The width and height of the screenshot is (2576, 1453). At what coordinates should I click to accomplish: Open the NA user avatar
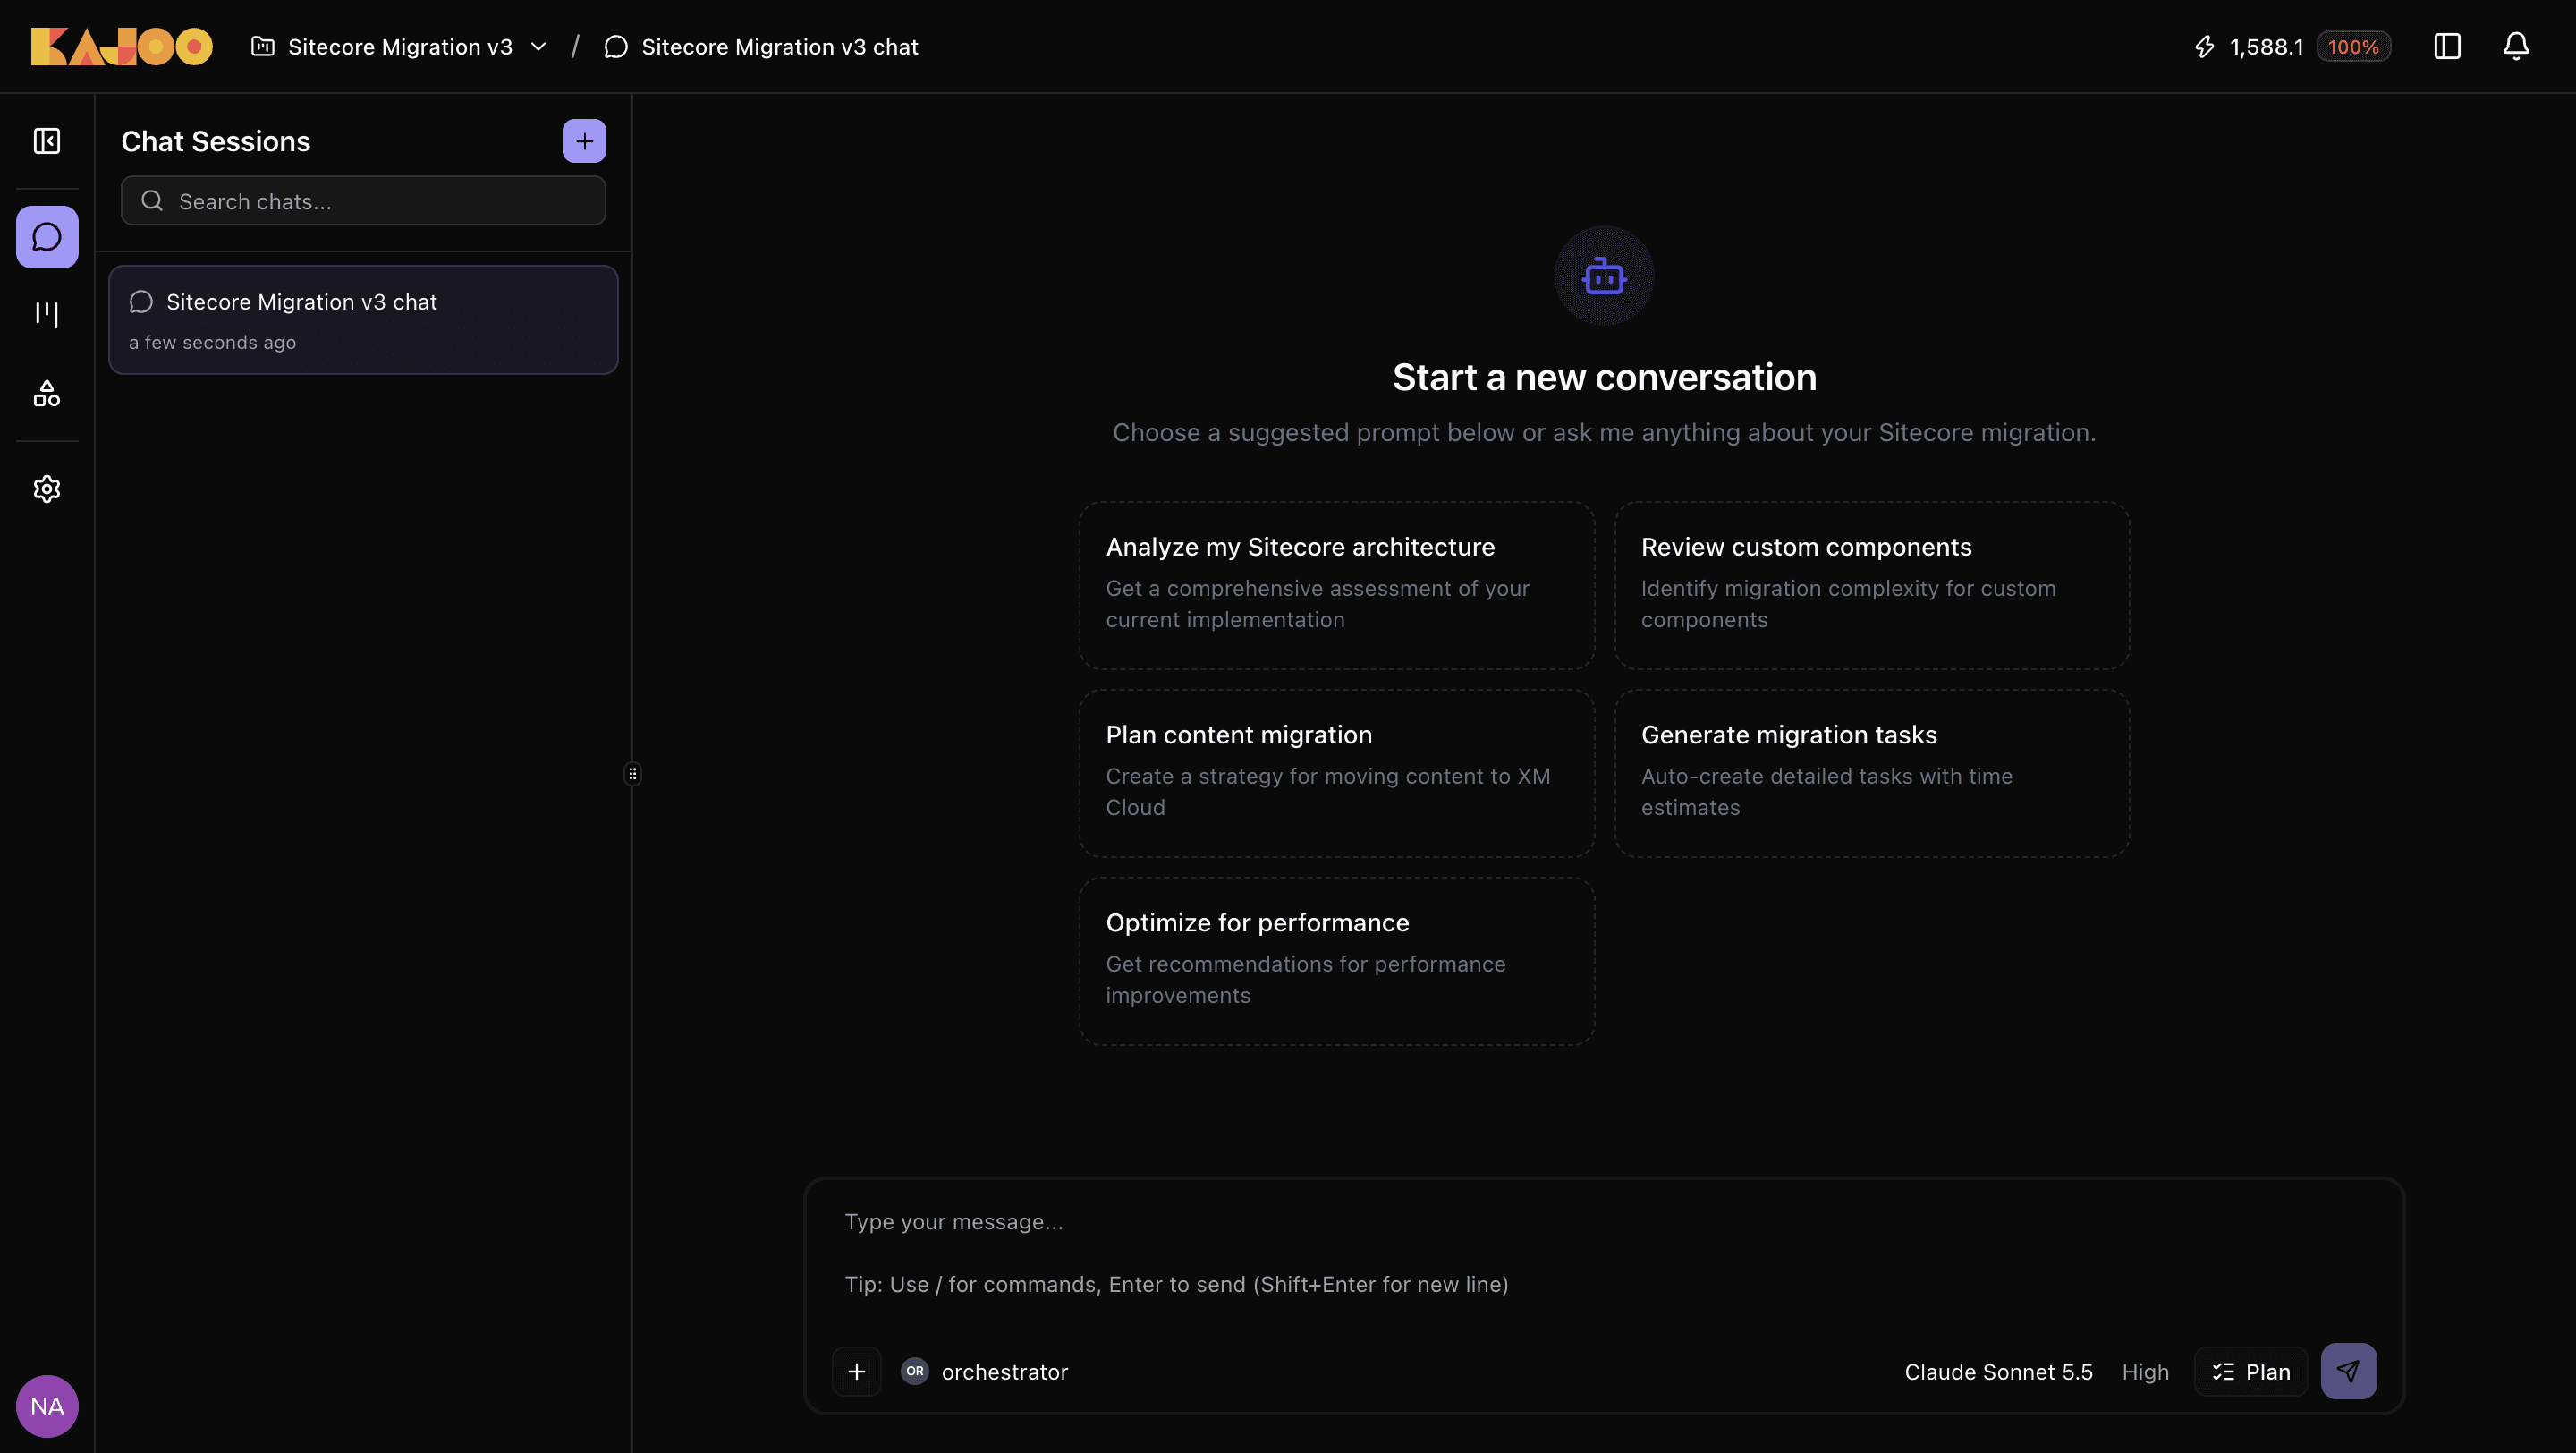[x=47, y=1406]
